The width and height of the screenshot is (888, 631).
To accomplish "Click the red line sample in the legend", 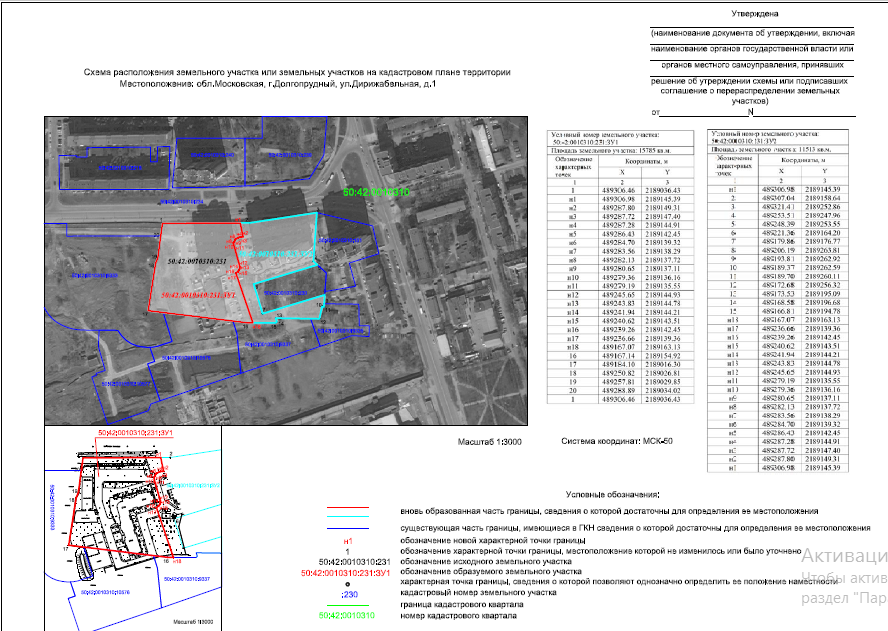I will tap(348, 508).
